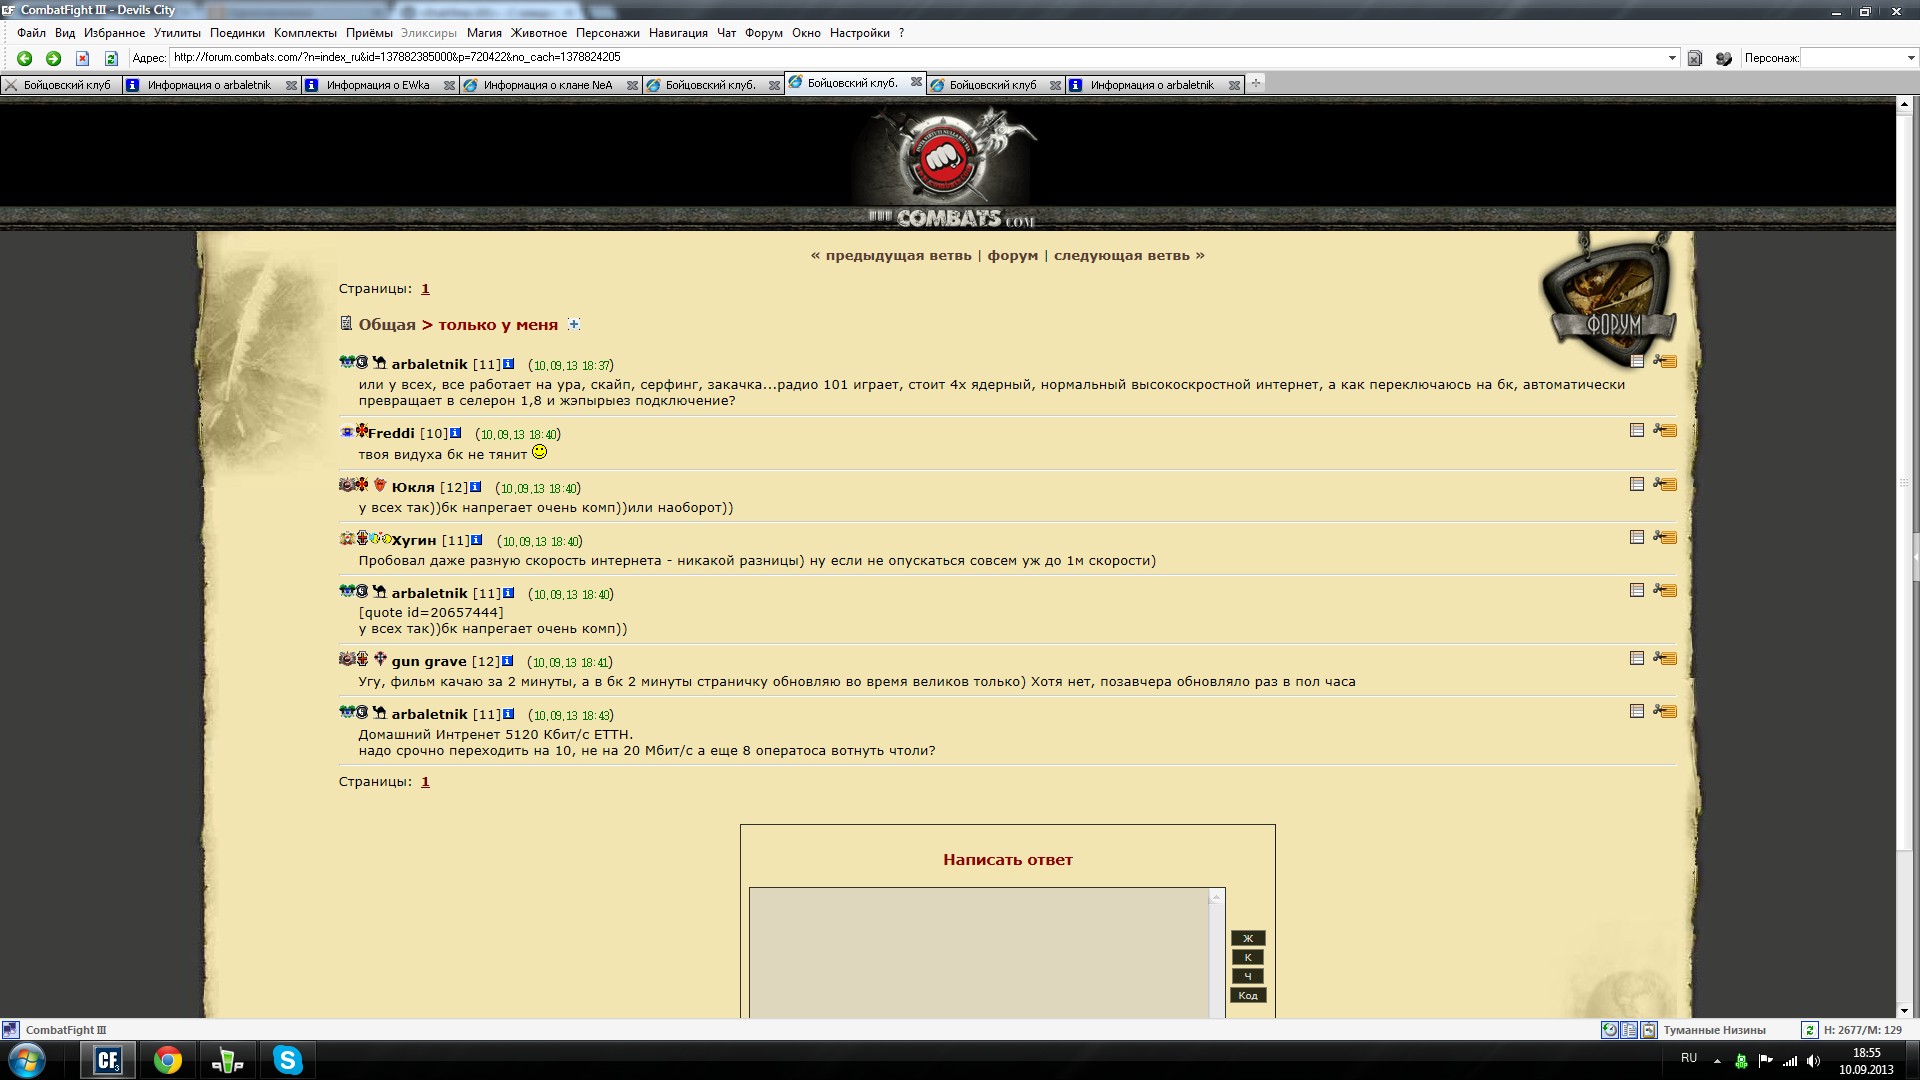Open the Навигация menu
Image resolution: width=1920 pixels, height=1080 pixels.
pos(678,33)
